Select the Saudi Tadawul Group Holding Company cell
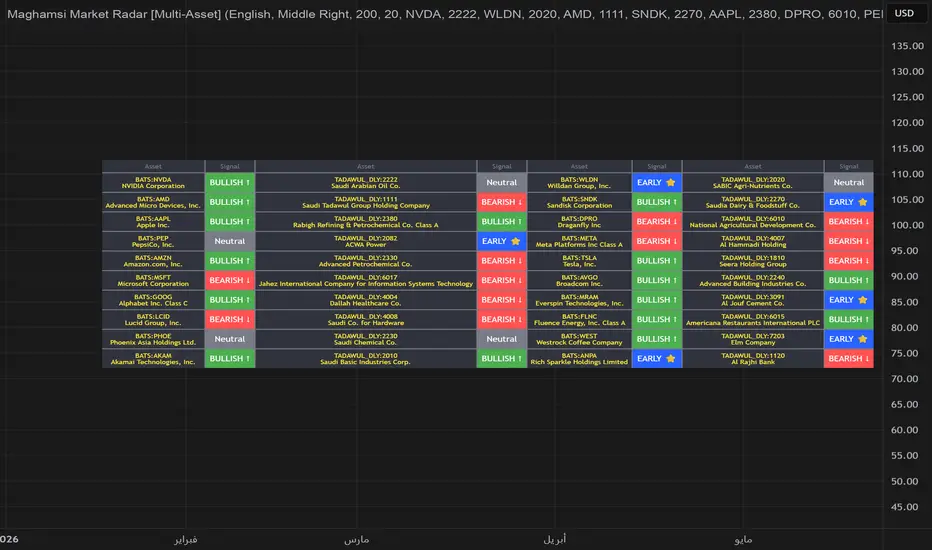932x550 pixels. [x=366, y=202]
